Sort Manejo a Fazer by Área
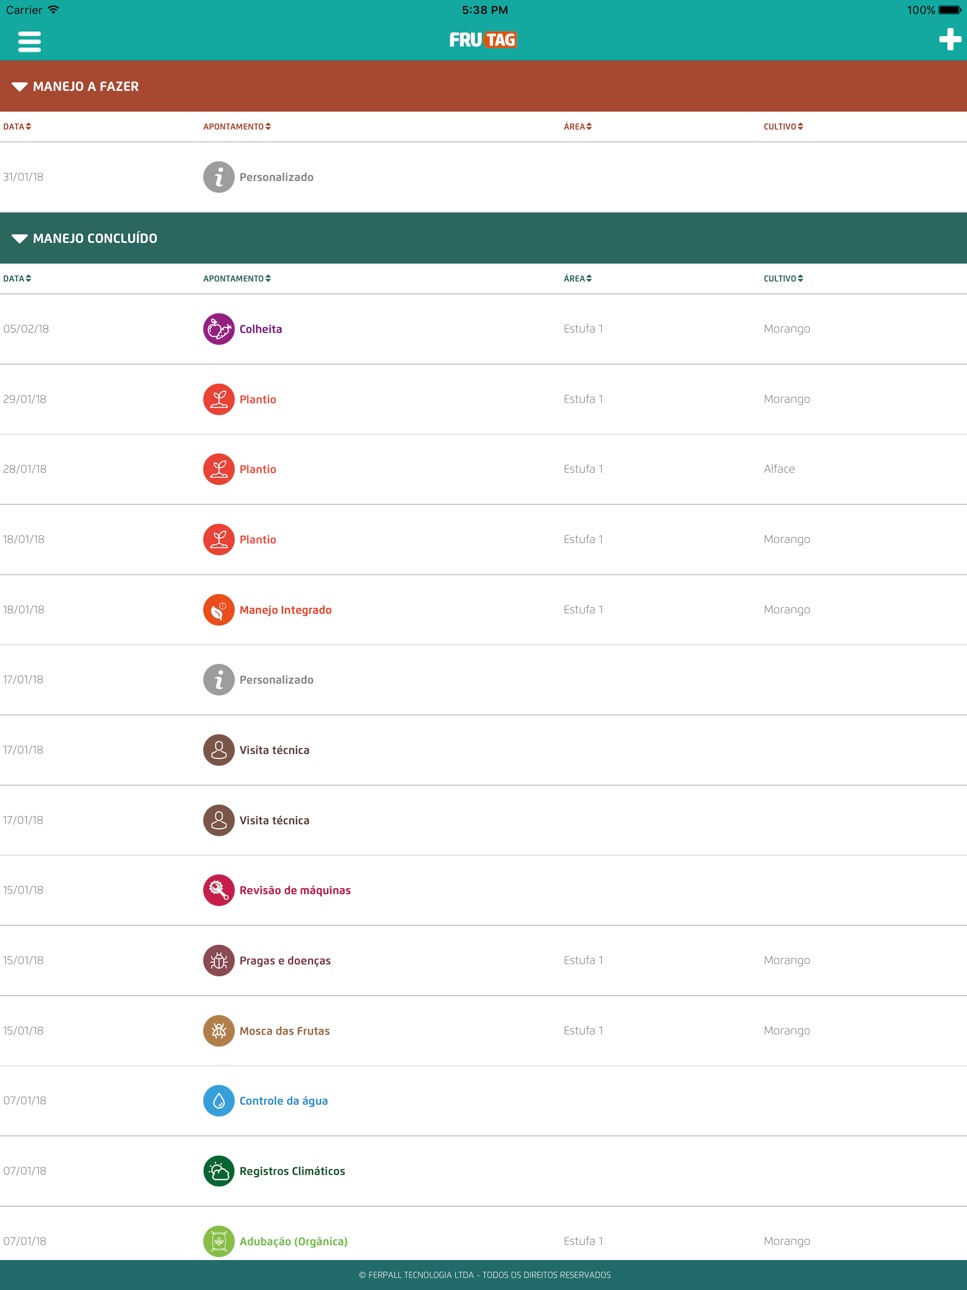The image size is (967, 1290). coord(578,127)
